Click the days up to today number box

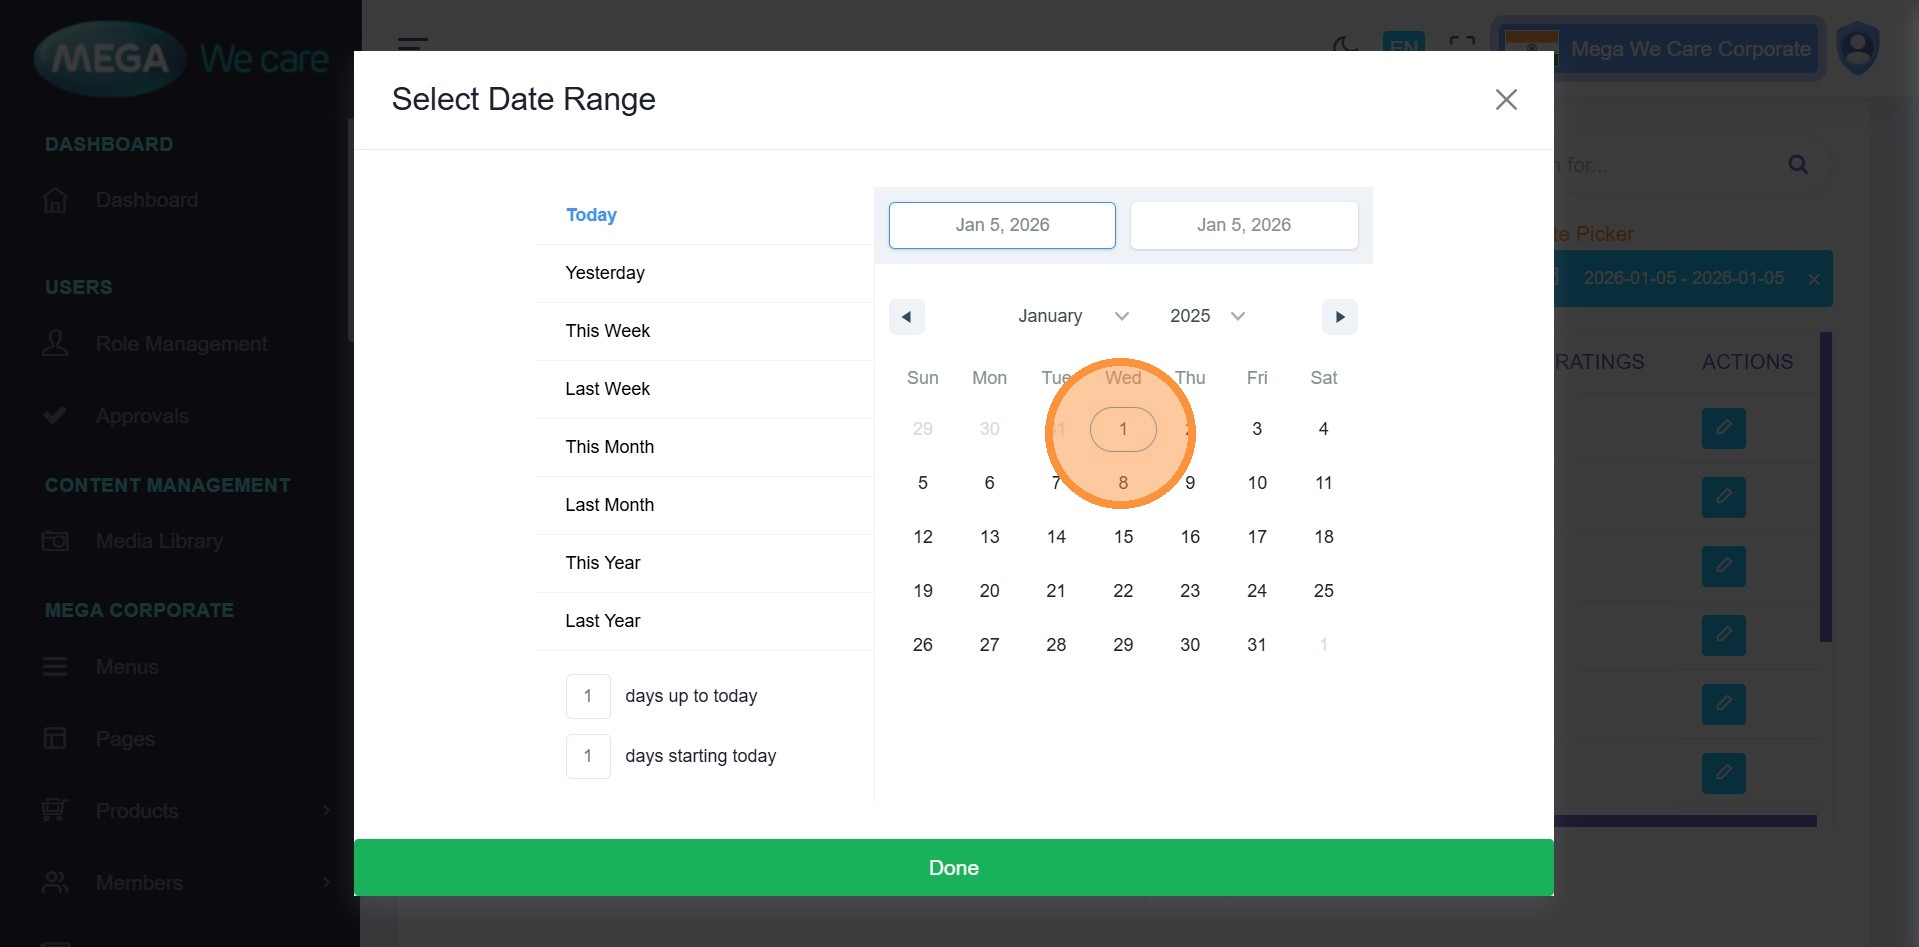[x=588, y=696]
